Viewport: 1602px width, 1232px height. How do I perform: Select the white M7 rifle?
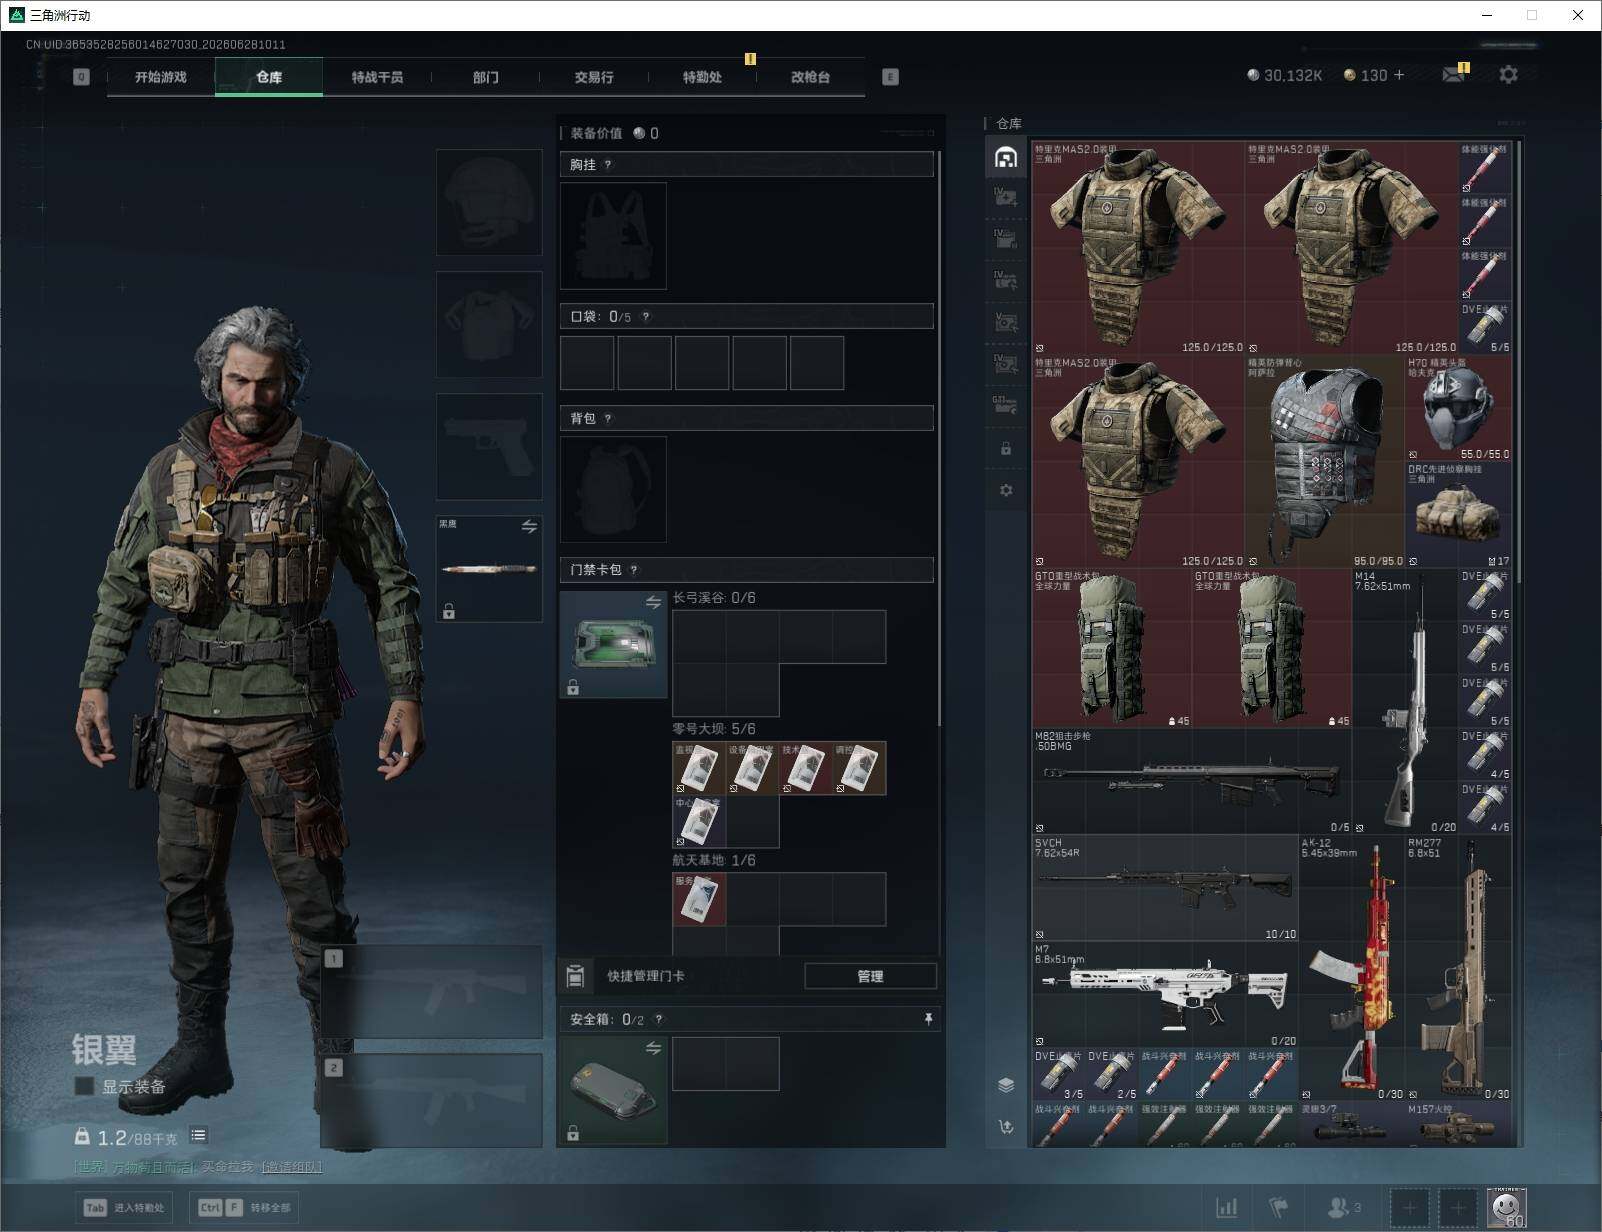point(1165,995)
